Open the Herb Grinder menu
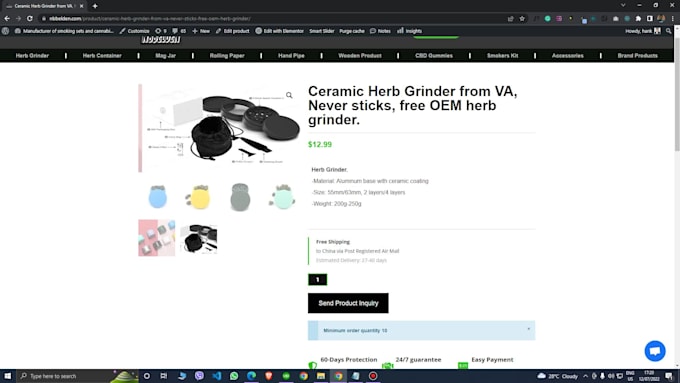The height and width of the screenshot is (383, 680). point(32,56)
